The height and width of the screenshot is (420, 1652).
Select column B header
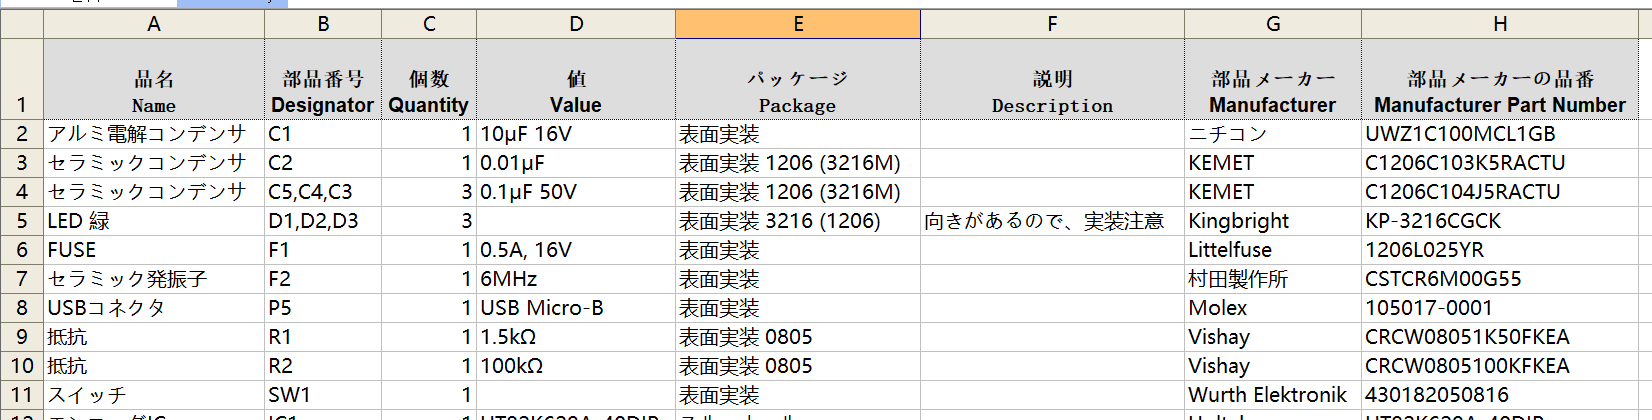323,24
